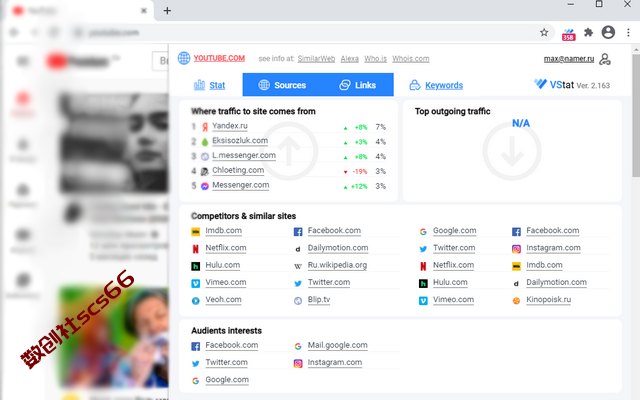This screenshot has width=640, height=400.
Task: Open Twitter.com in Audients interests
Action: tap(227, 362)
